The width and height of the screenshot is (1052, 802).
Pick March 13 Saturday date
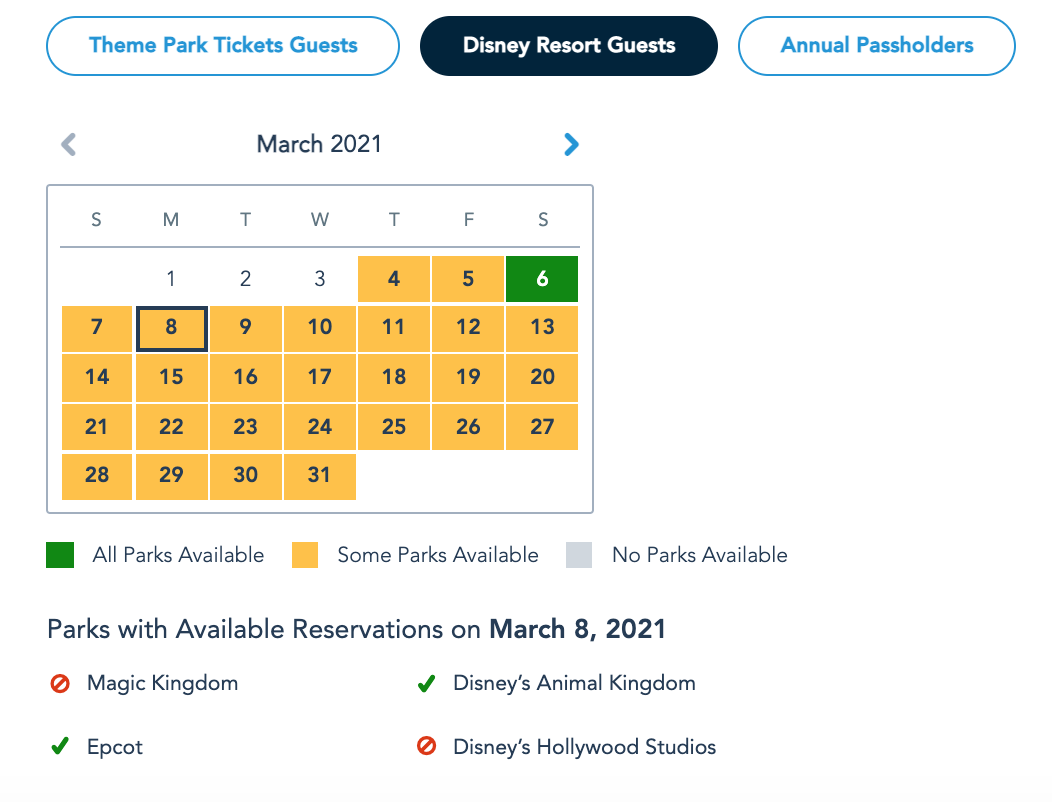click(542, 328)
